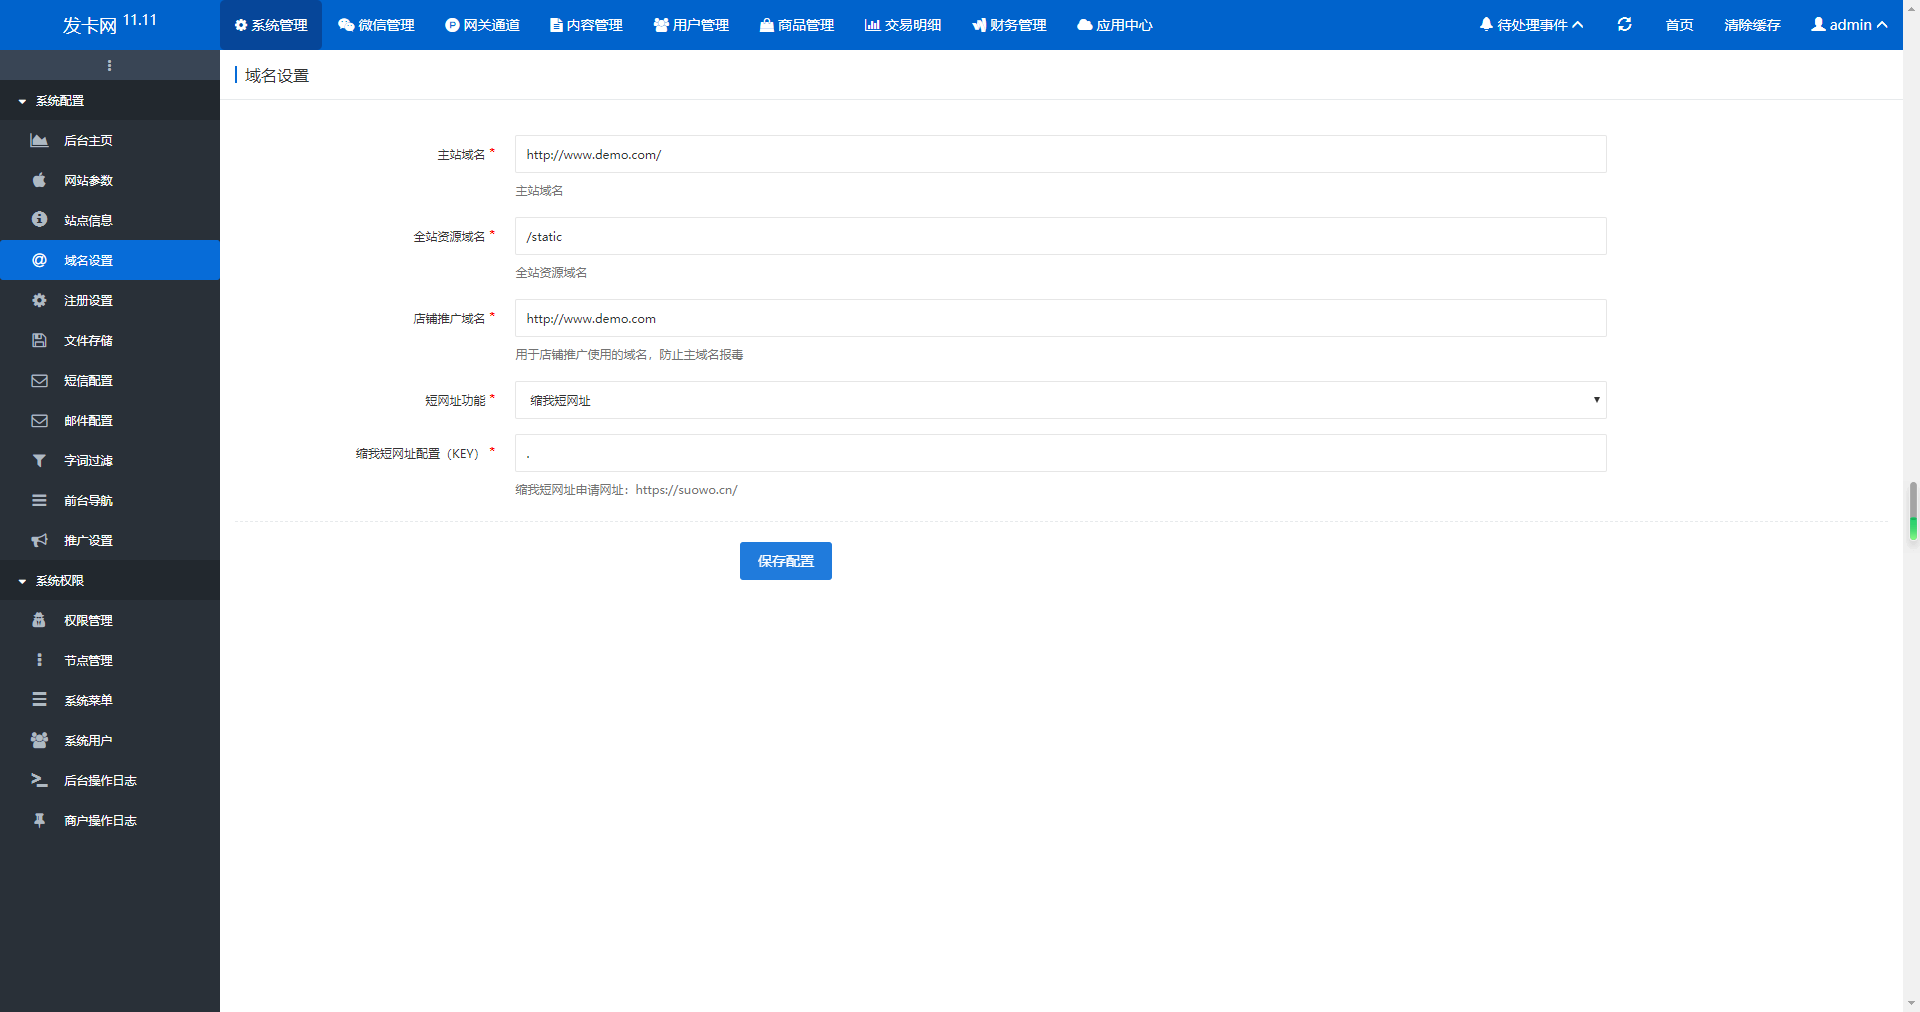The image size is (1920, 1012).
Task: Click the dots icon beside 节点管理
Action: click(x=39, y=660)
